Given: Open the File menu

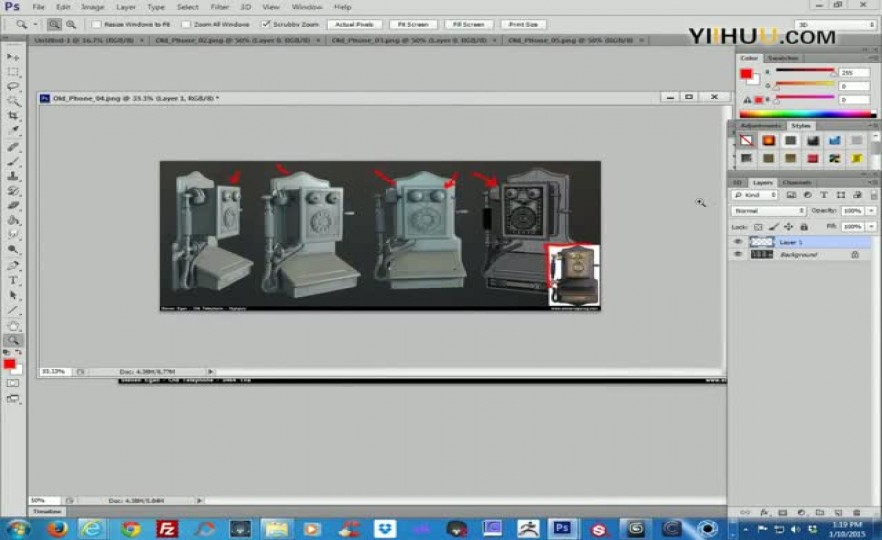Looking at the screenshot, I should click(x=38, y=7).
